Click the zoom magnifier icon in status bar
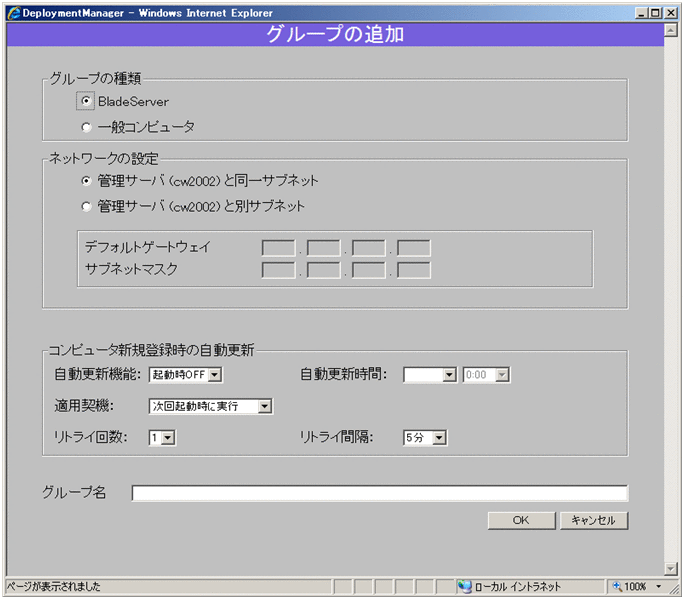Image resolution: width=685 pixels, height=600 pixels. 617,586
